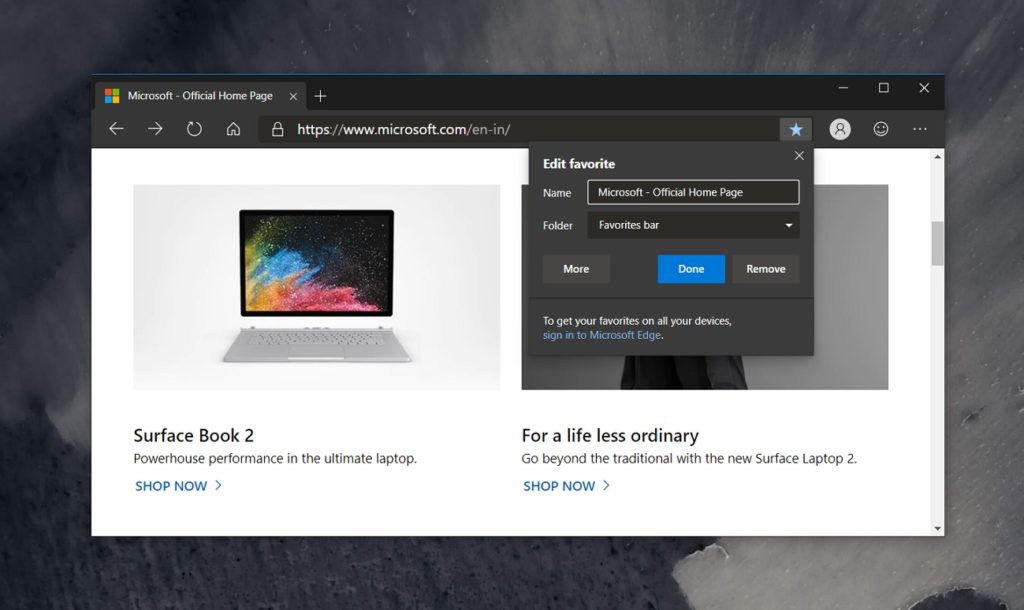Click the Name input field of Edit favorite
1024x610 pixels.
693,192
